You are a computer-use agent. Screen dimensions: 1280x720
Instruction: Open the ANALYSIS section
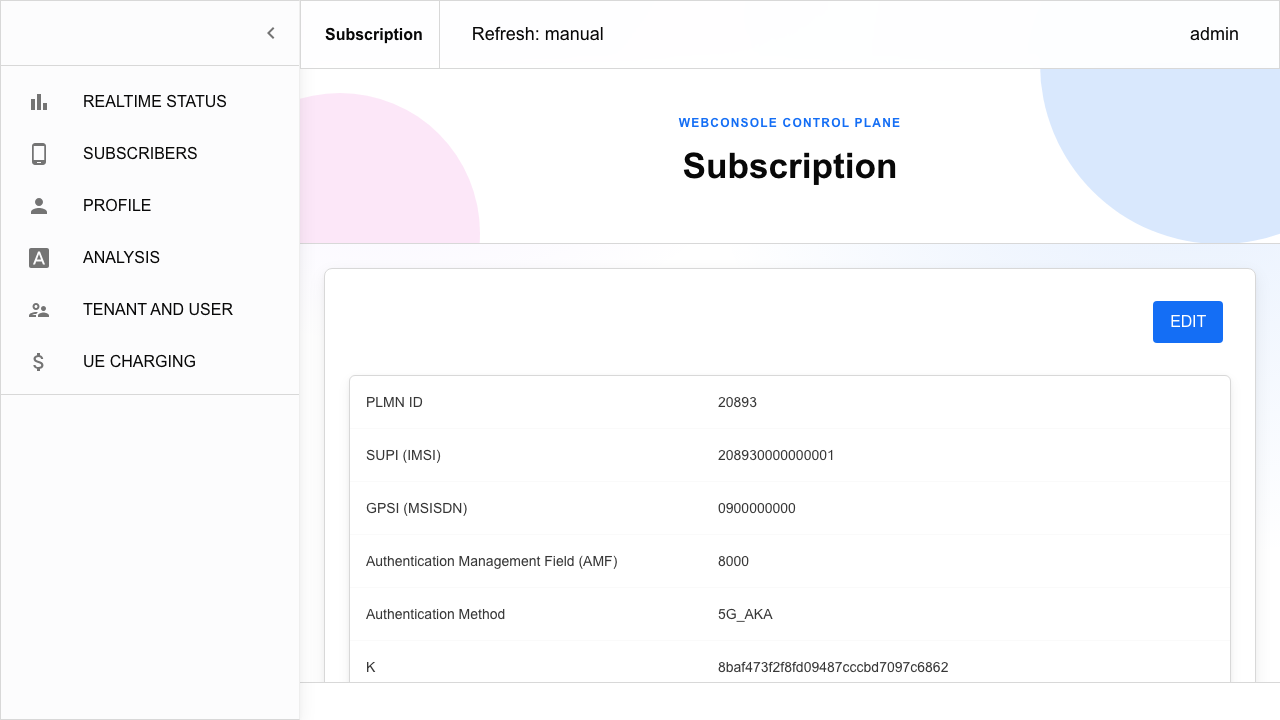pyautogui.click(x=150, y=258)
